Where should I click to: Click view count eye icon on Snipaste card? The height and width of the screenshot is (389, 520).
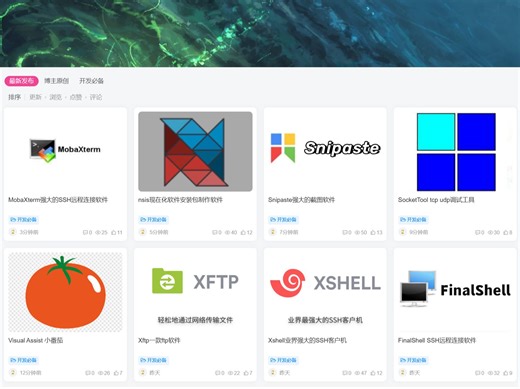click(357, 232)
